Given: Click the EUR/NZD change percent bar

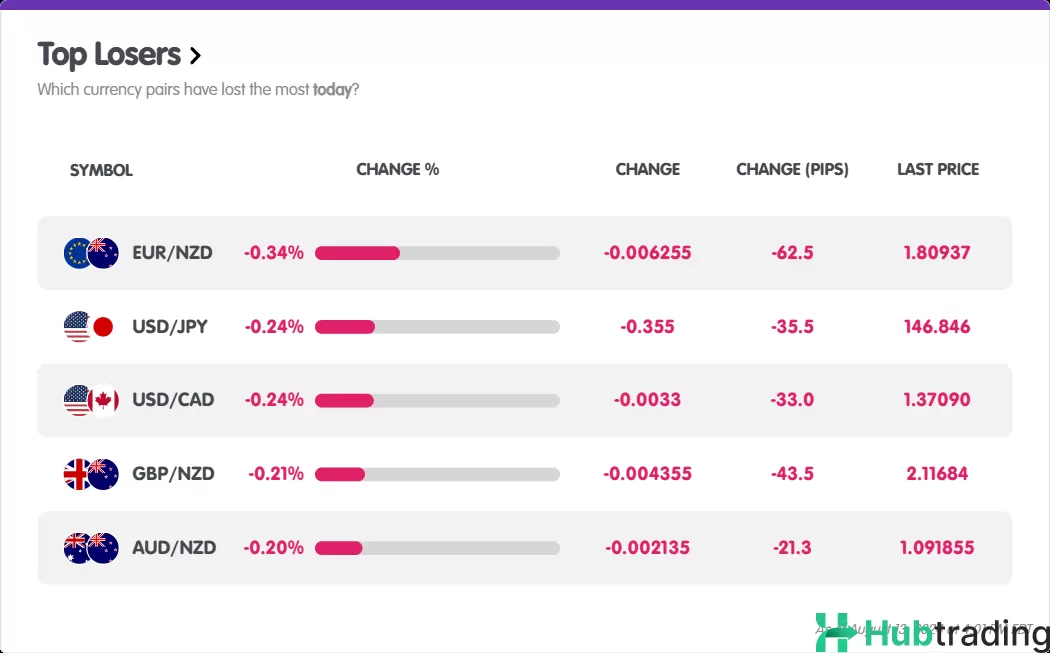Looking at the screenshot, I should 437,253.
